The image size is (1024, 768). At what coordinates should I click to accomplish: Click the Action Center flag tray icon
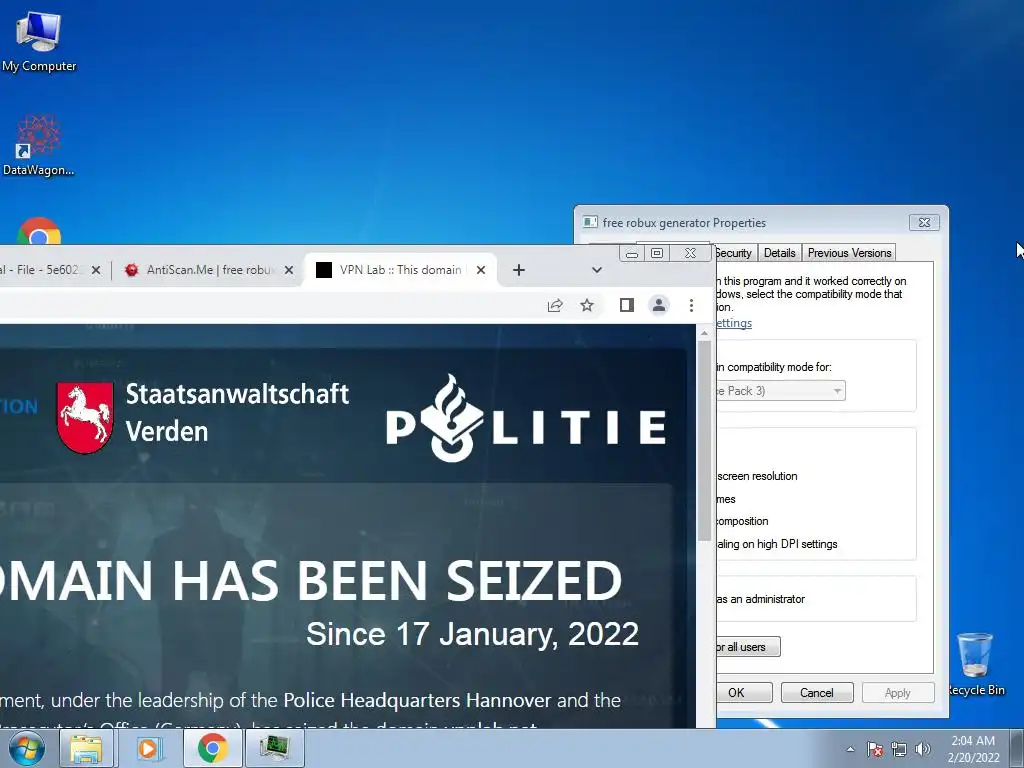874,749
